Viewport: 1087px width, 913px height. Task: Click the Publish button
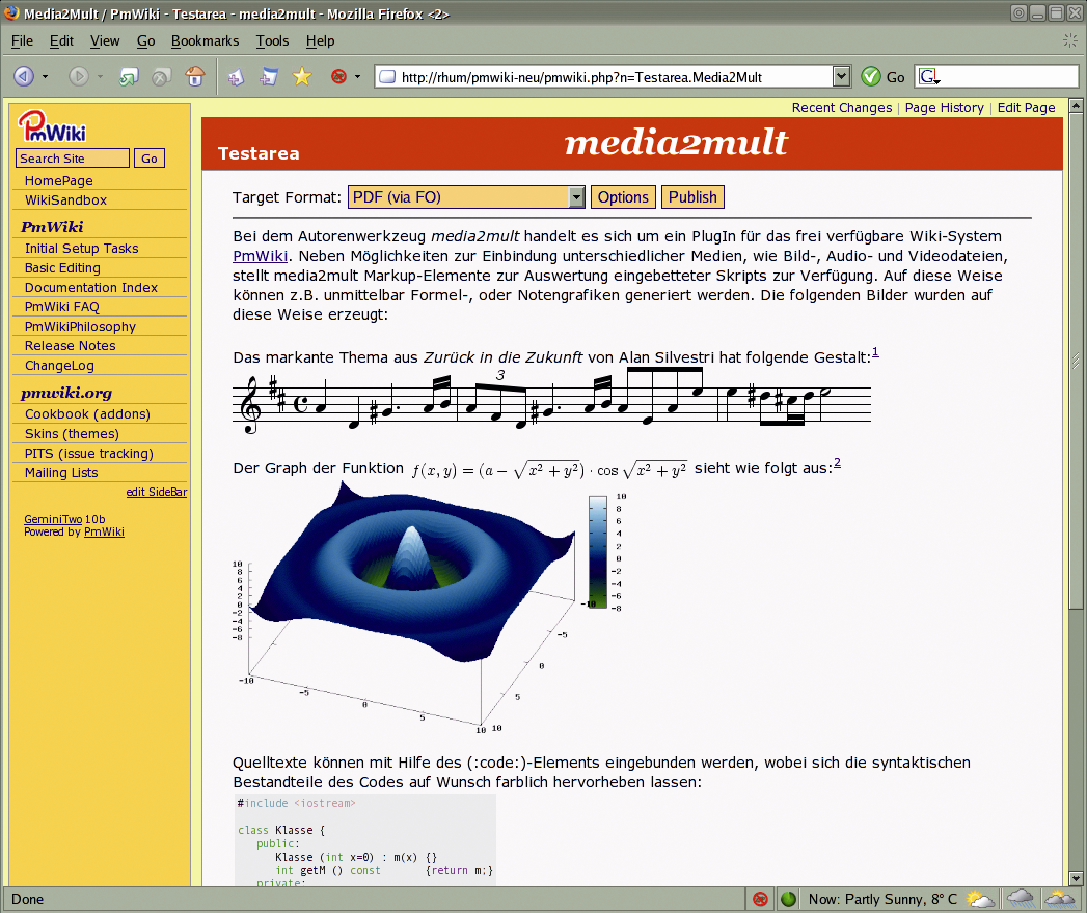[693, 198]
